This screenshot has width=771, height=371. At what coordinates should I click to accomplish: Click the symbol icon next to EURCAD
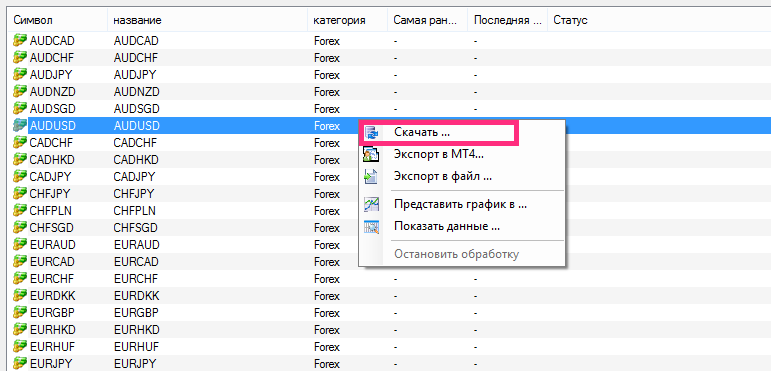(20, 261)
